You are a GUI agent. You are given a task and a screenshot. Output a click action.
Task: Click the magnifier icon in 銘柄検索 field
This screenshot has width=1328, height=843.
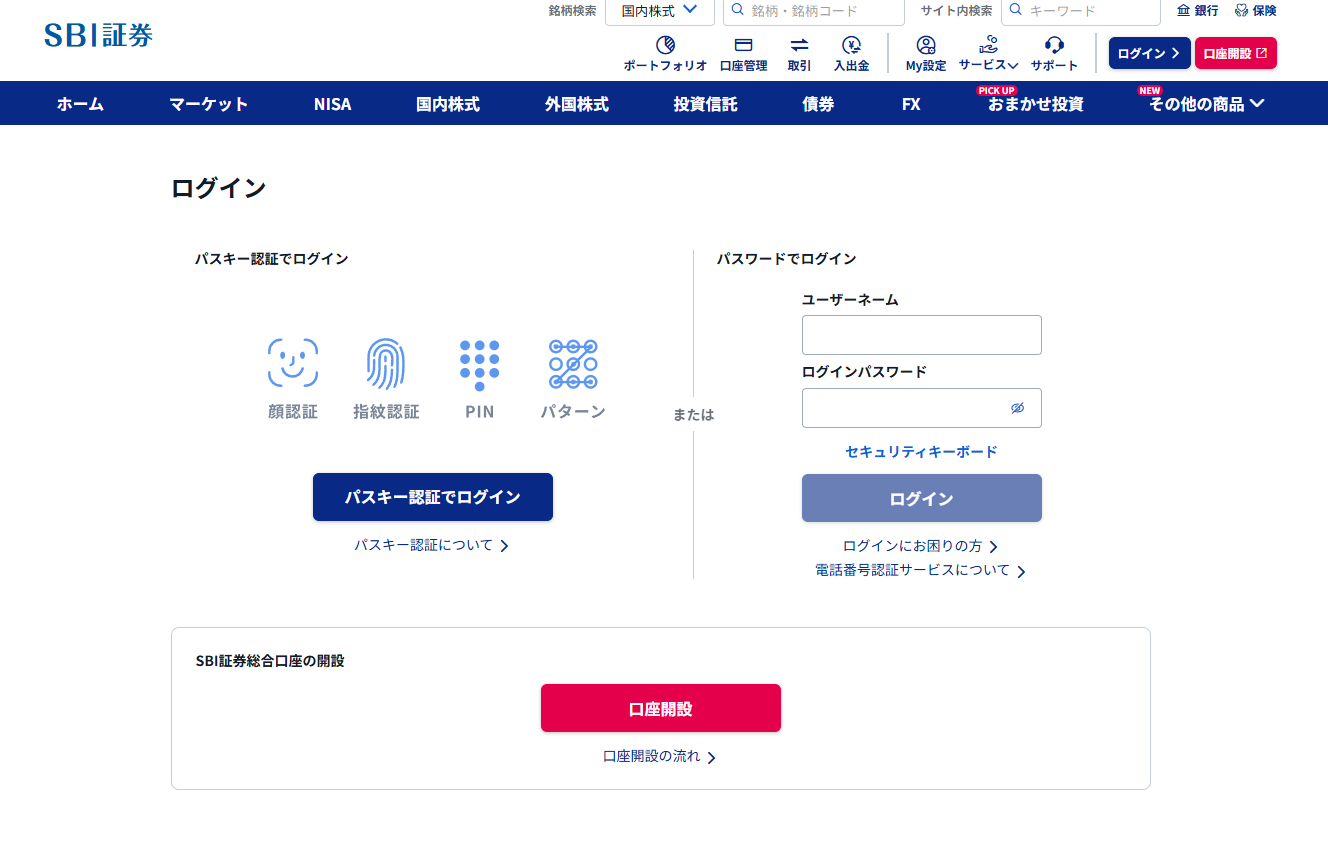(x=738, y=11)
